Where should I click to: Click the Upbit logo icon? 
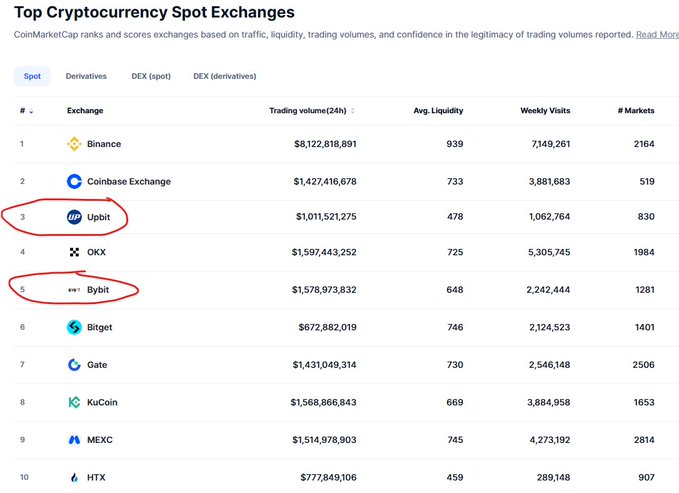click(74, 217)
